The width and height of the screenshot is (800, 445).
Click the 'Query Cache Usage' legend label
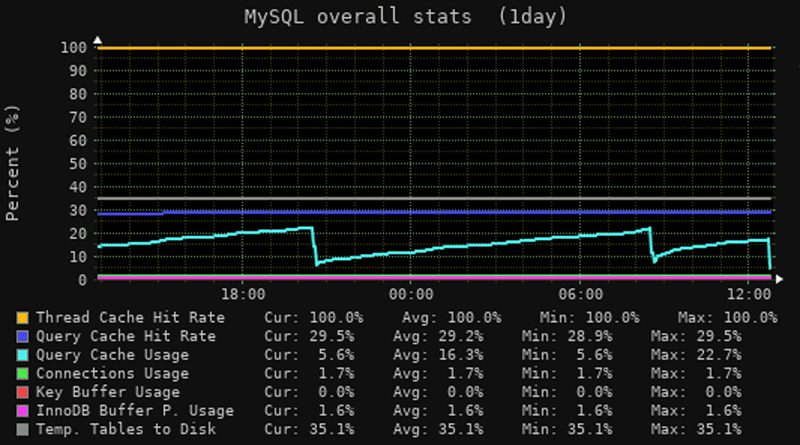click(x=112, y=355)
